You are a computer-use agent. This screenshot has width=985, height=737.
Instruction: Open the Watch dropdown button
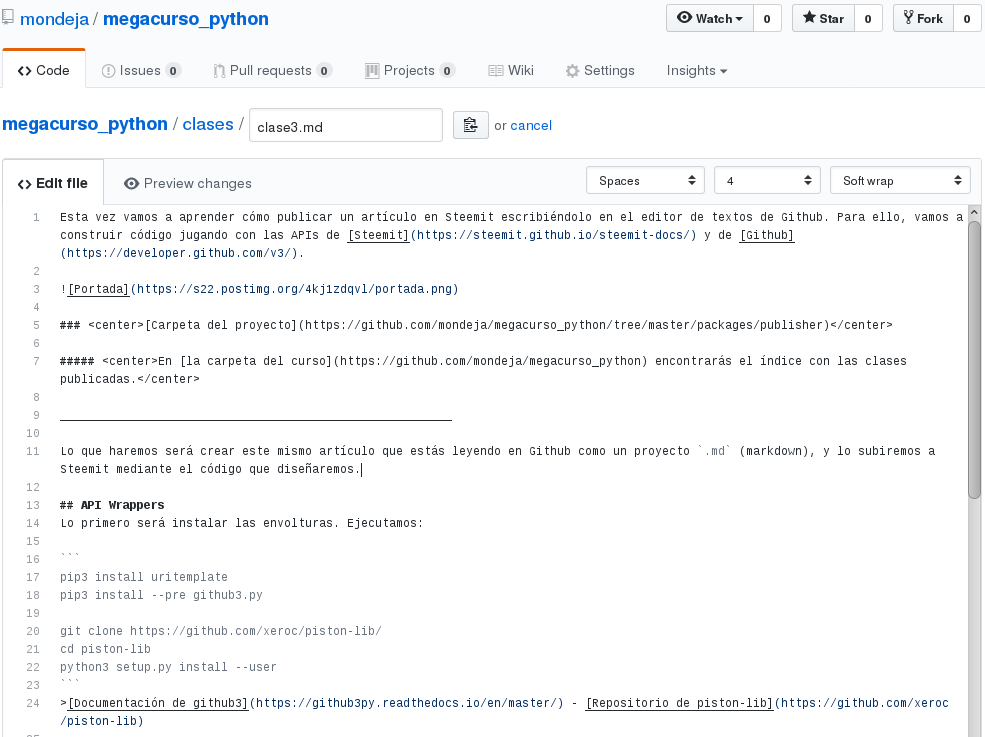[x=710, y=18]
